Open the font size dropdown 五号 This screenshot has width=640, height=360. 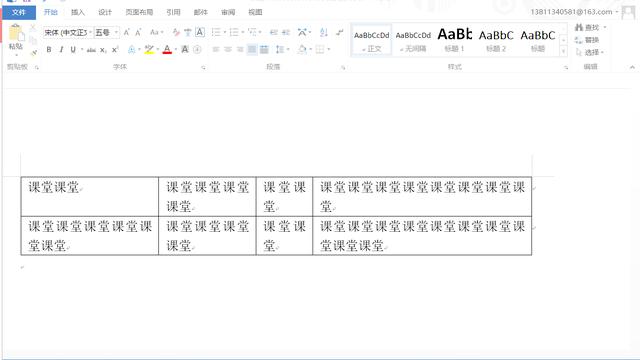[116, 33]
